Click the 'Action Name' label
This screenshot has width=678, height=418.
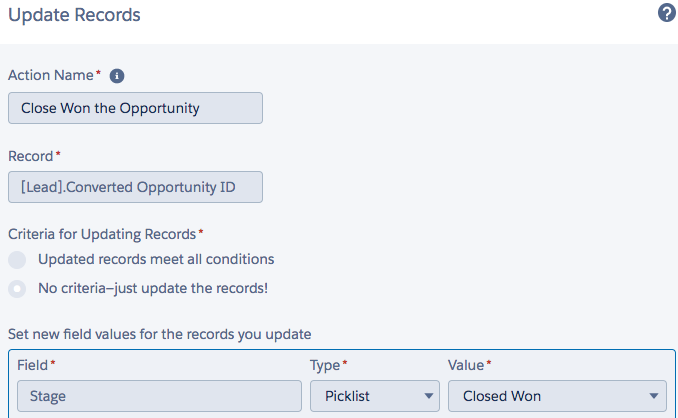point(52,75)
